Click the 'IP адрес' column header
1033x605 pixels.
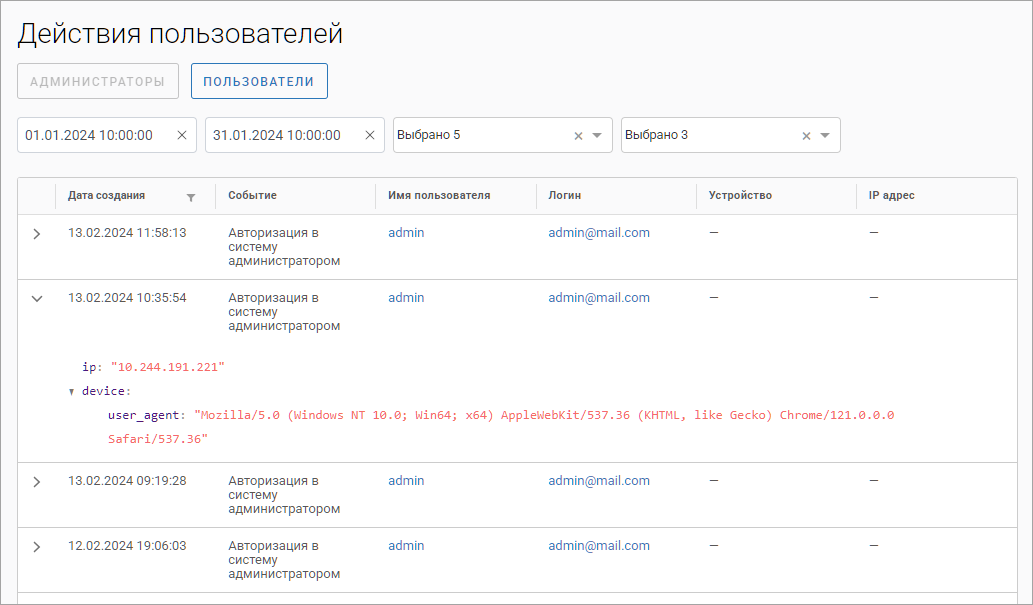pyautogui.click(x=891, y=196)
